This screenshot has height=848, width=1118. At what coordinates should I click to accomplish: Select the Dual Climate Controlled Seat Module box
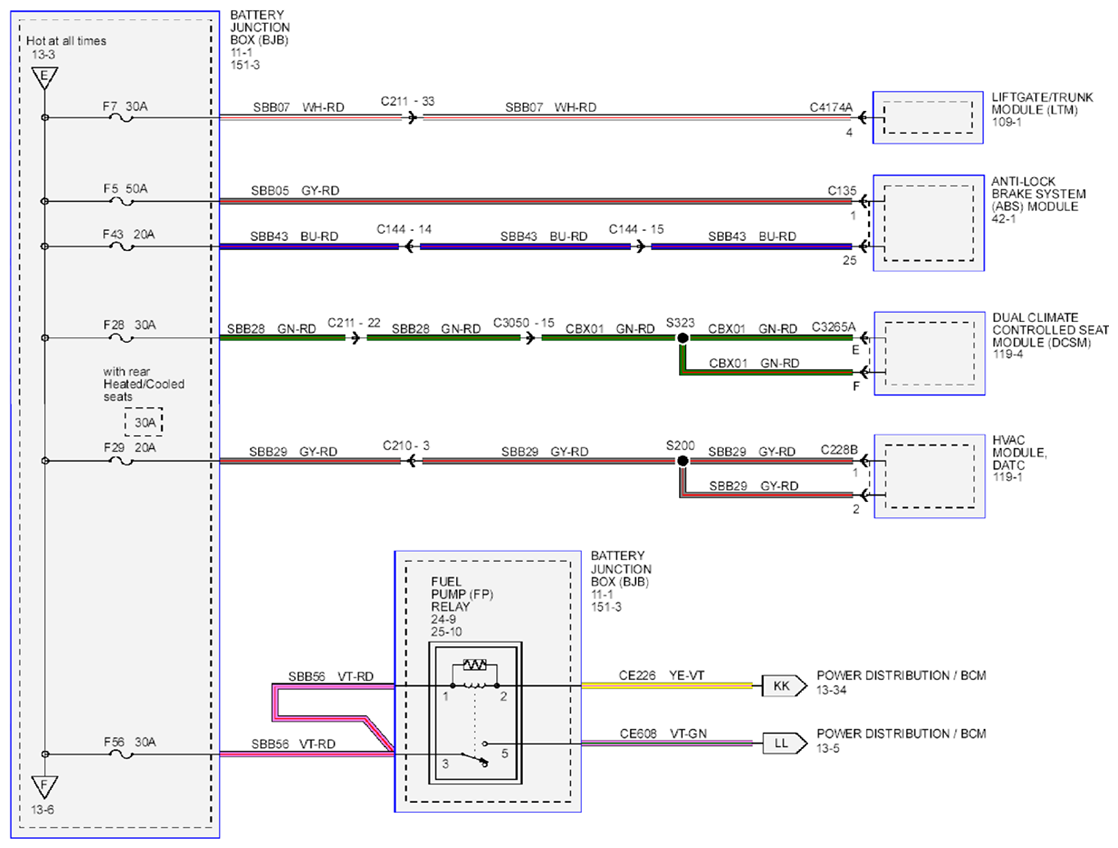tap(929, 354)
